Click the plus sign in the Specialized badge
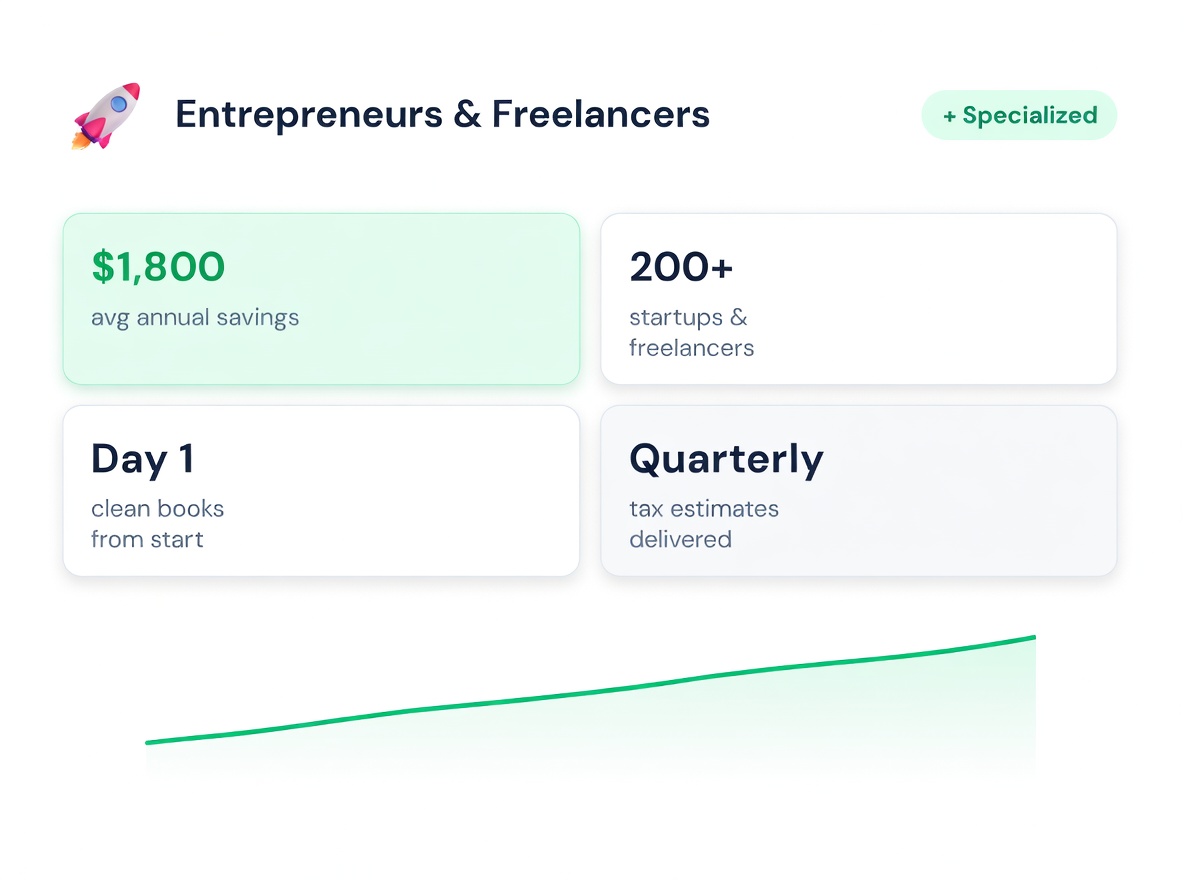The image size is (1184, 880). point(949,116)
